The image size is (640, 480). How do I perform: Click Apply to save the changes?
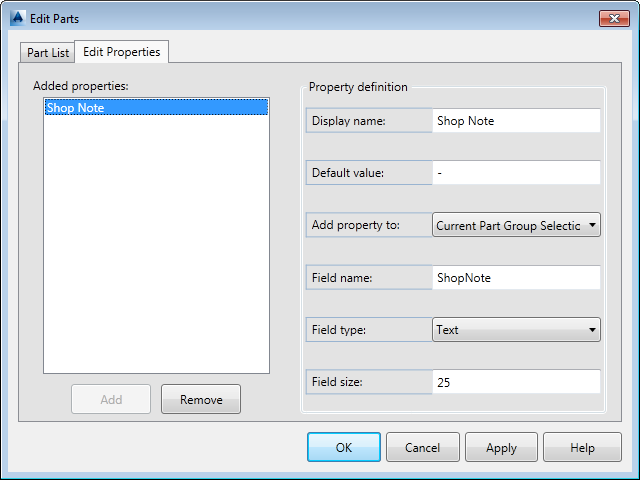[x=501, y=448]
